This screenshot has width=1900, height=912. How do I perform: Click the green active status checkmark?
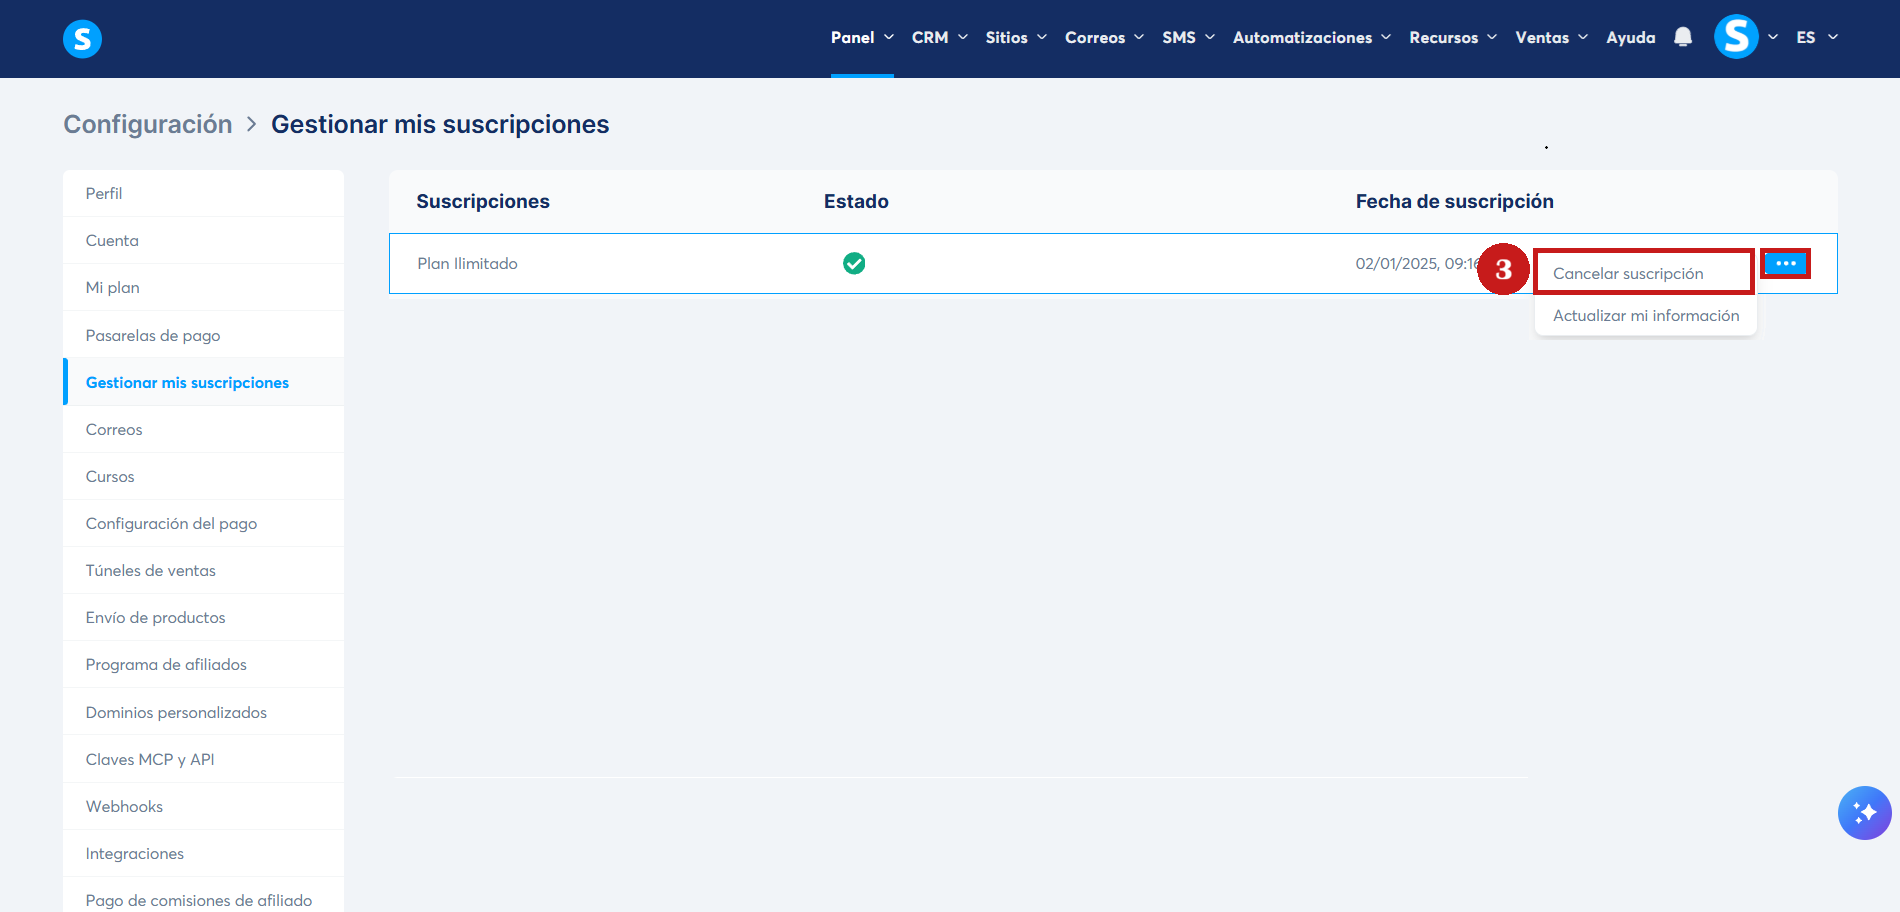click(854, 263)
